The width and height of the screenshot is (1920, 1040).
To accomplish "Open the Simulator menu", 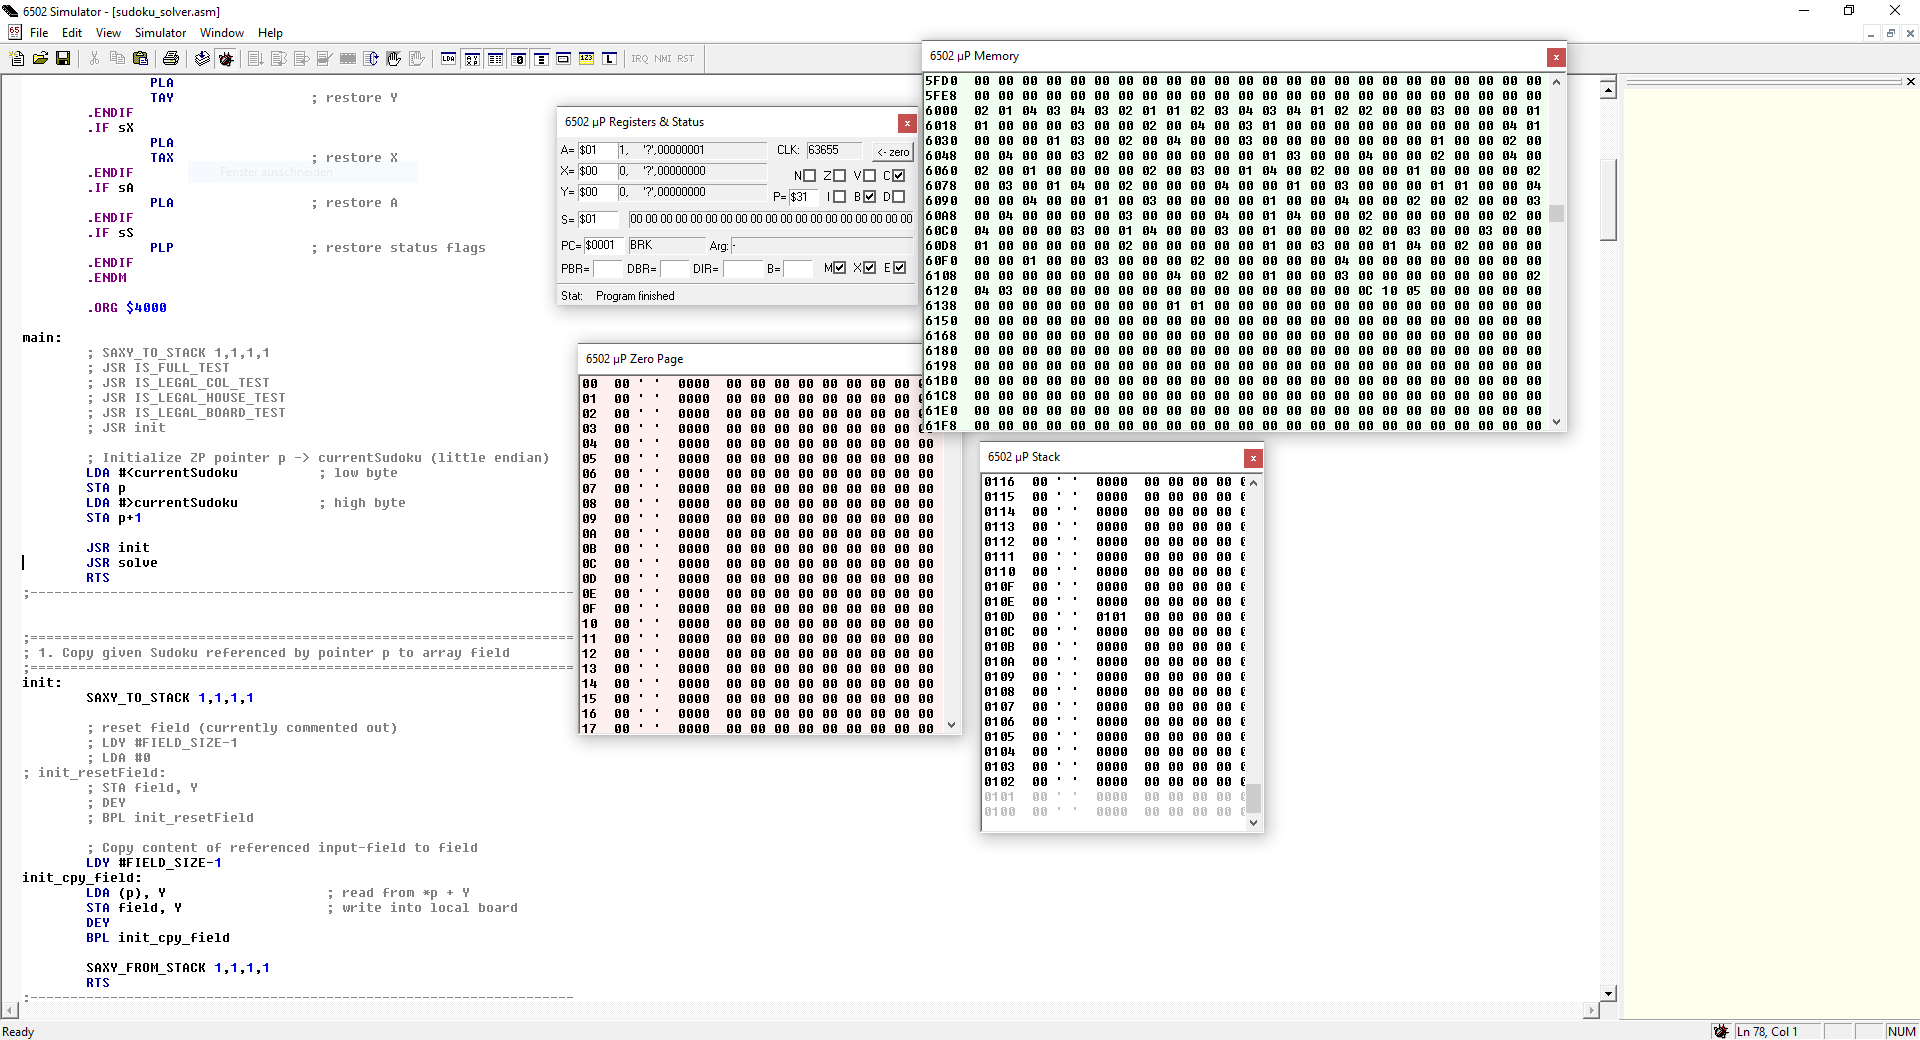I will coord(160,33).
